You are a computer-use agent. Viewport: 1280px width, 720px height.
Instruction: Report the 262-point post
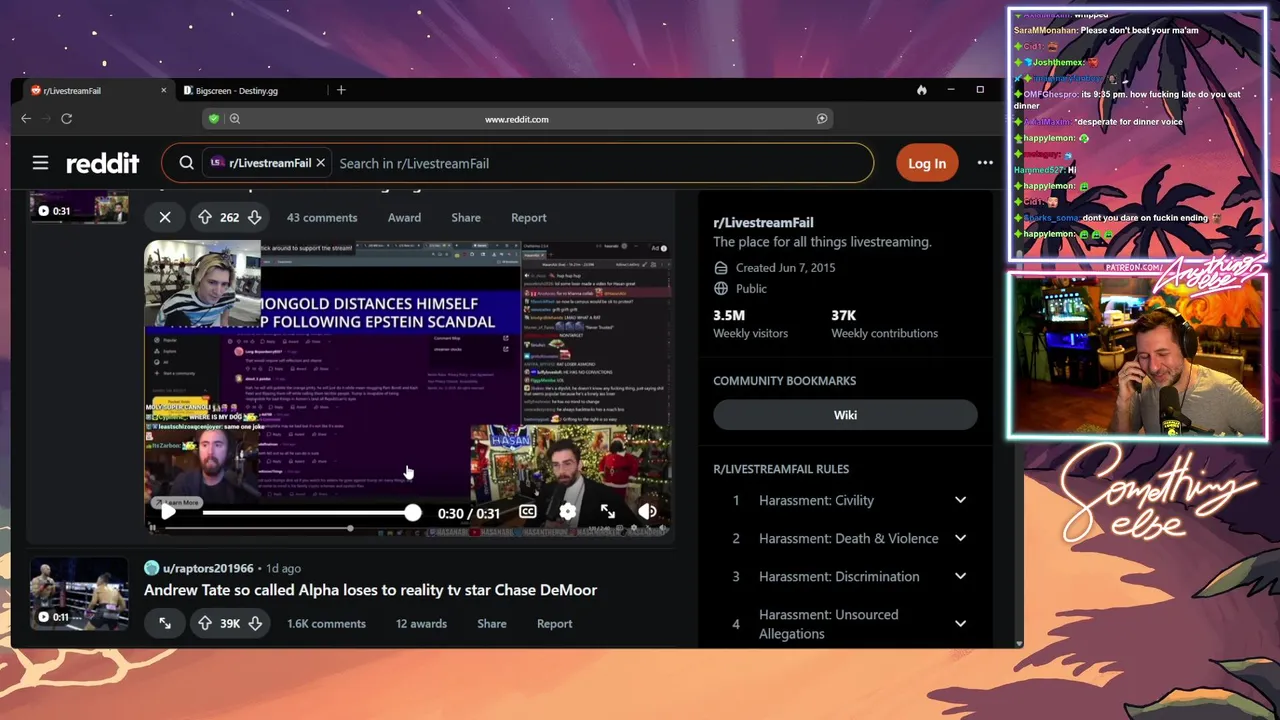[x=528, y=217]
